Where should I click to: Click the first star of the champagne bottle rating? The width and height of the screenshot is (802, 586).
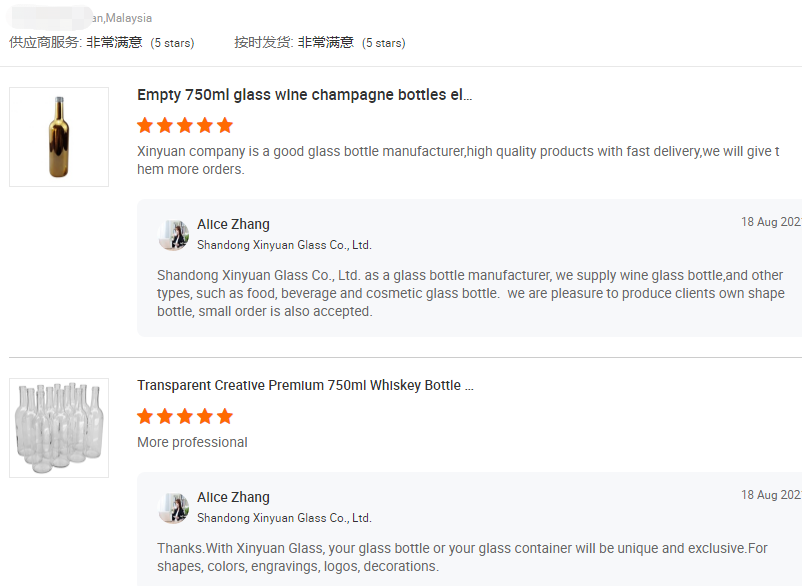pos(145,125)
